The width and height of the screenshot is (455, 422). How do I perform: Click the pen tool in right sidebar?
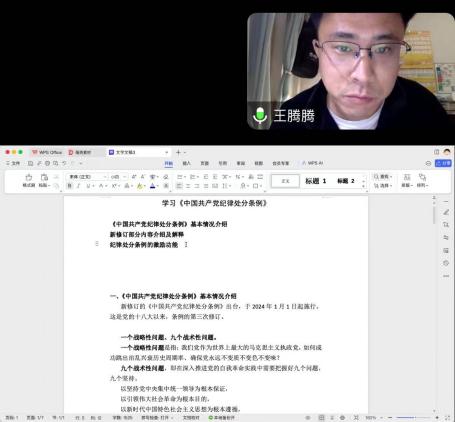click(446, 212)
